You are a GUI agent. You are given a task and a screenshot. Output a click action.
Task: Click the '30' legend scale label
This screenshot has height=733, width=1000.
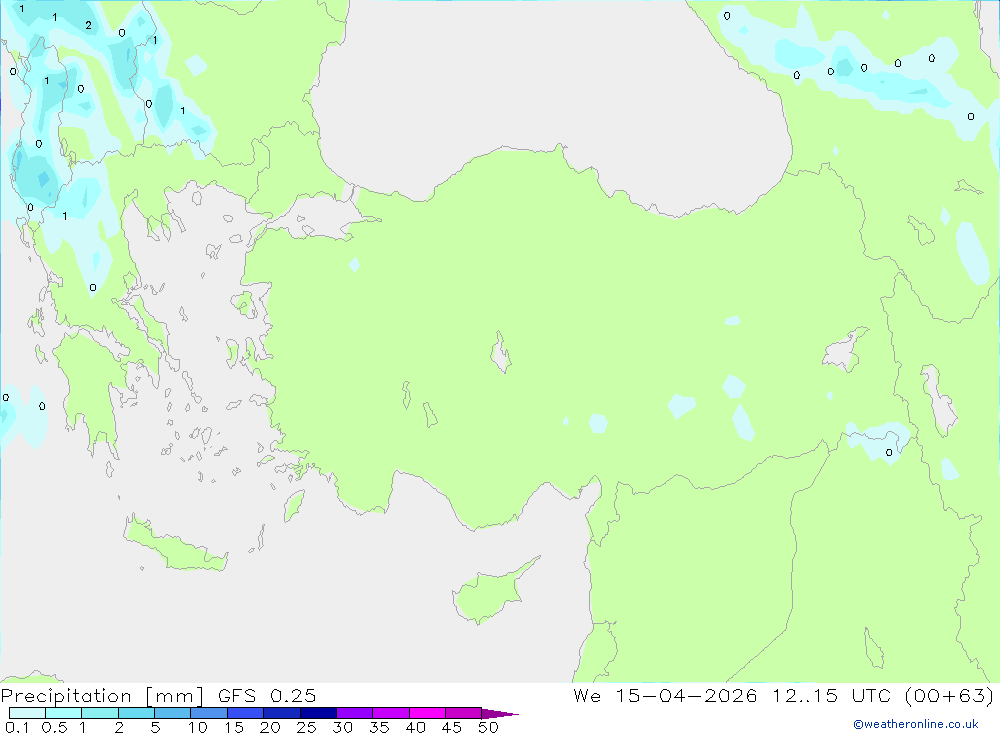(x=343, y=727)
